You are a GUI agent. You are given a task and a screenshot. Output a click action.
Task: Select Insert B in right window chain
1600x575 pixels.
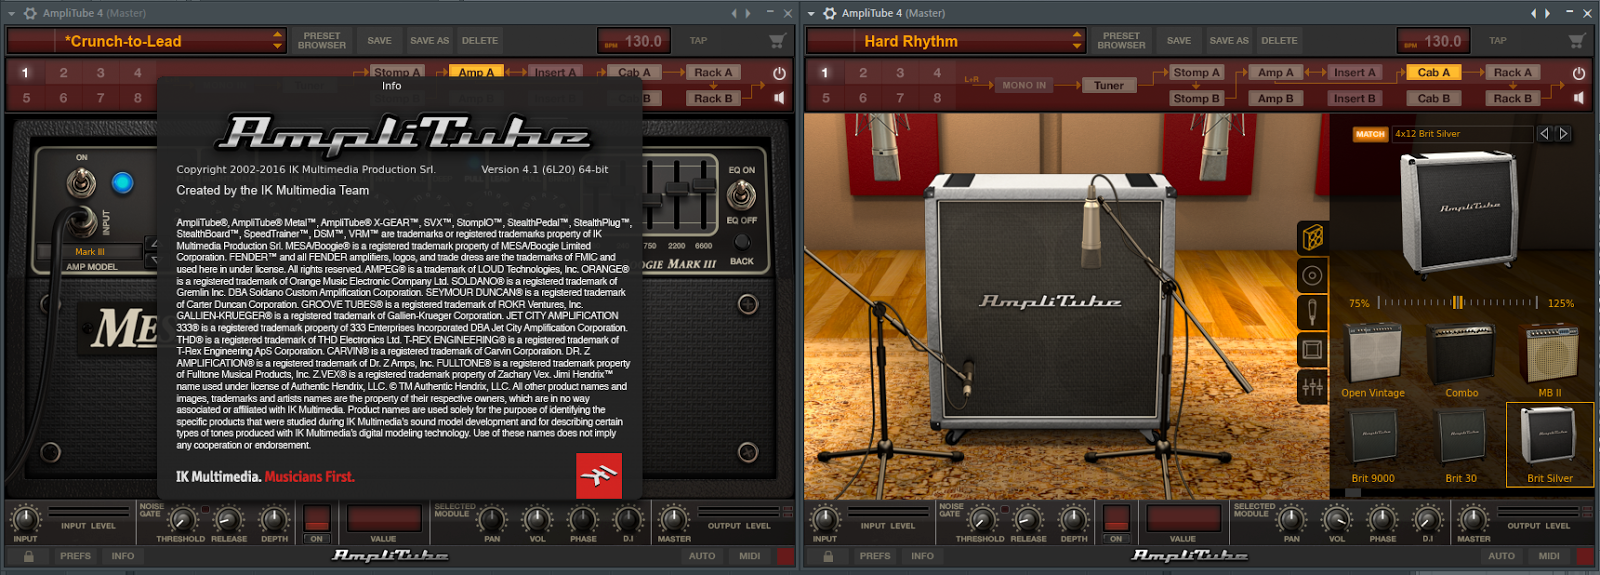point(1355,98)
